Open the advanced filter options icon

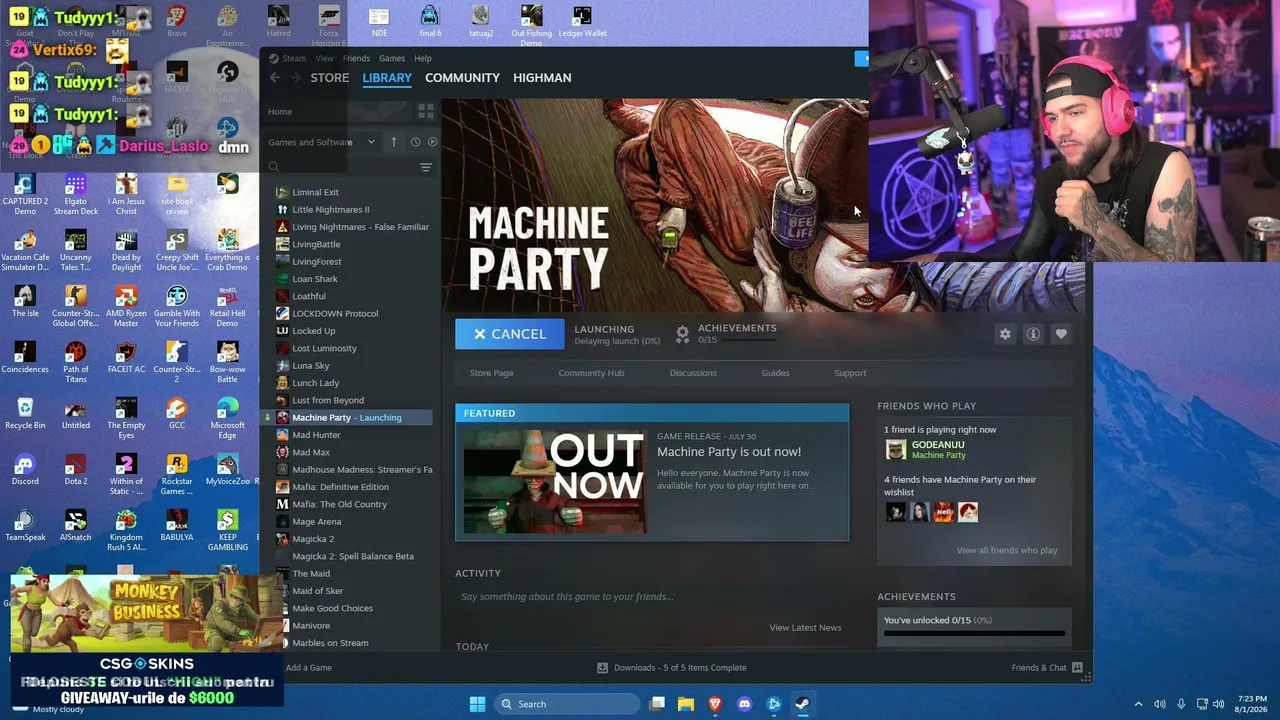pyautogui.click(x=426, y=167)
